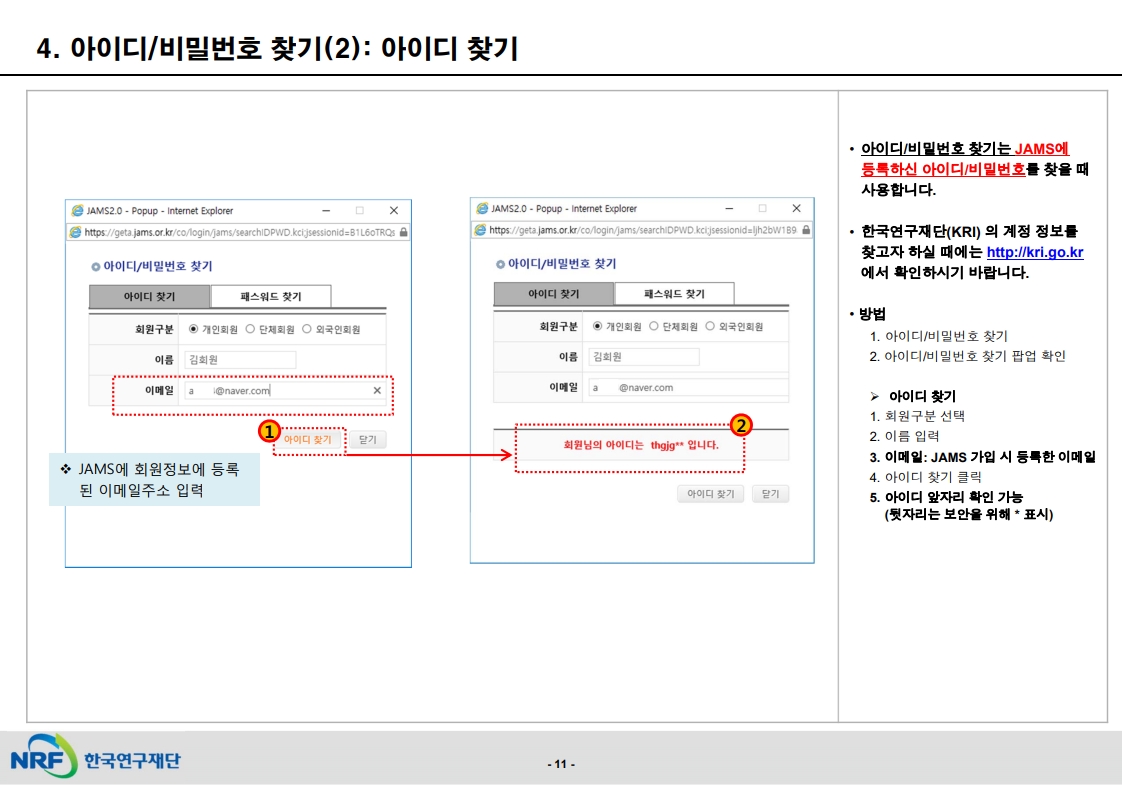Click page number - 11 -
Viewport: 1122px width, 793px height.
coord(561,764)
